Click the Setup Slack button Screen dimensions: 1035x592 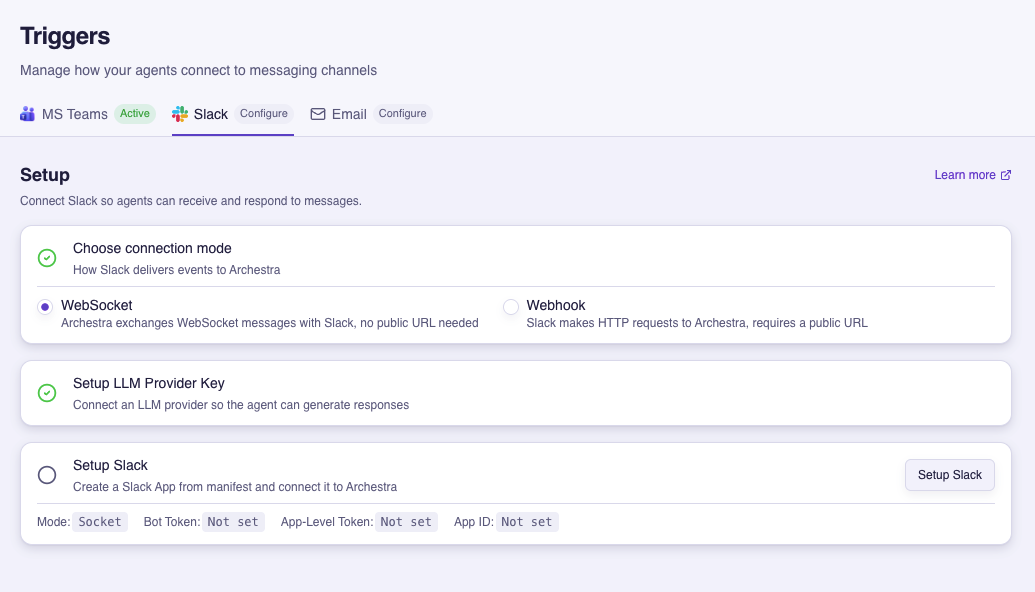(949, 475)
